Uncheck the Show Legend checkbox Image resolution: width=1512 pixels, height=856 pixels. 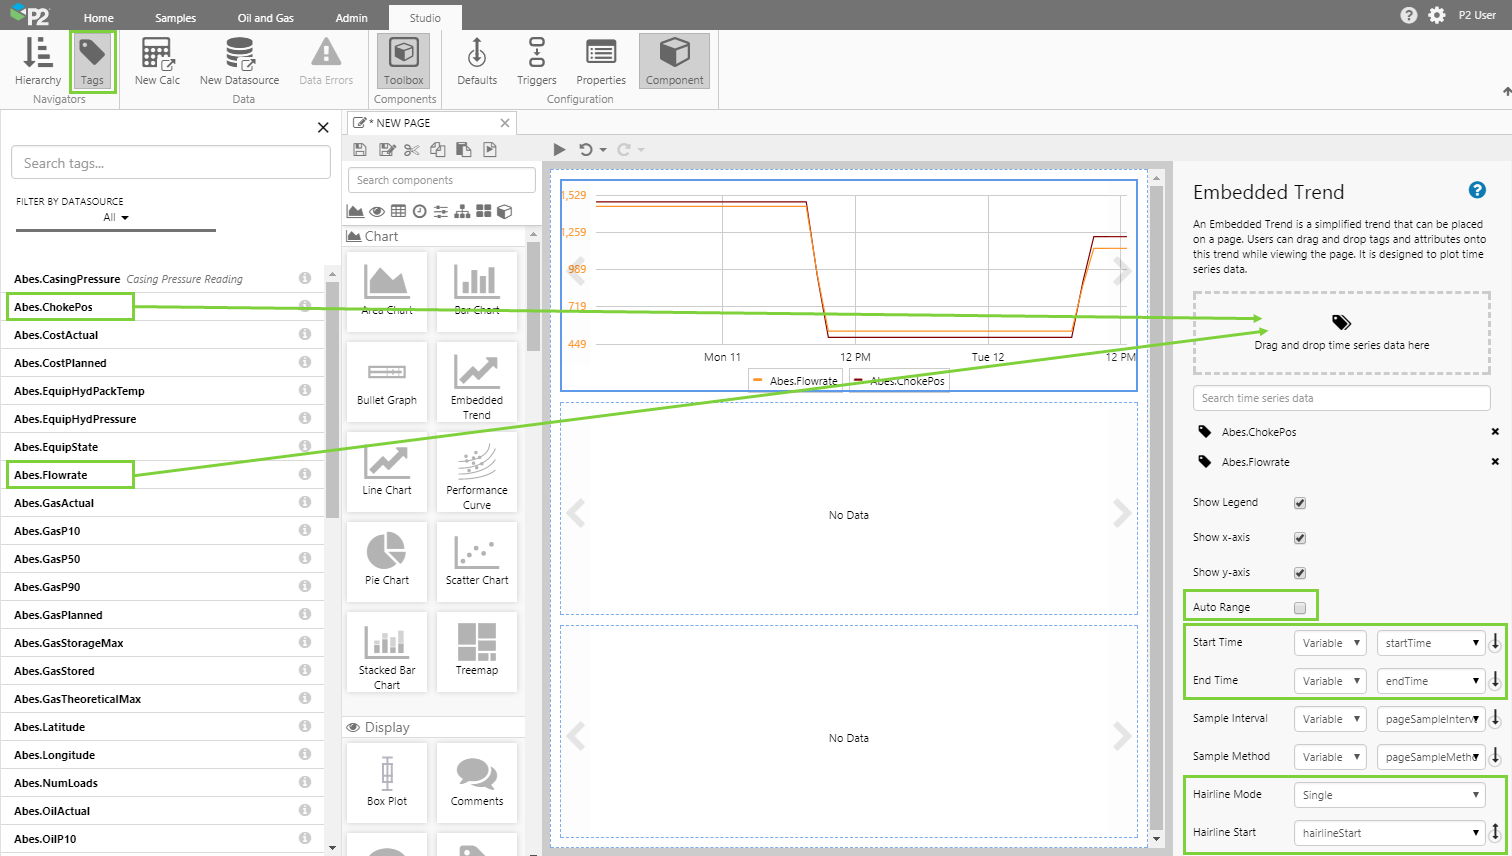(x=1300, y=503)
